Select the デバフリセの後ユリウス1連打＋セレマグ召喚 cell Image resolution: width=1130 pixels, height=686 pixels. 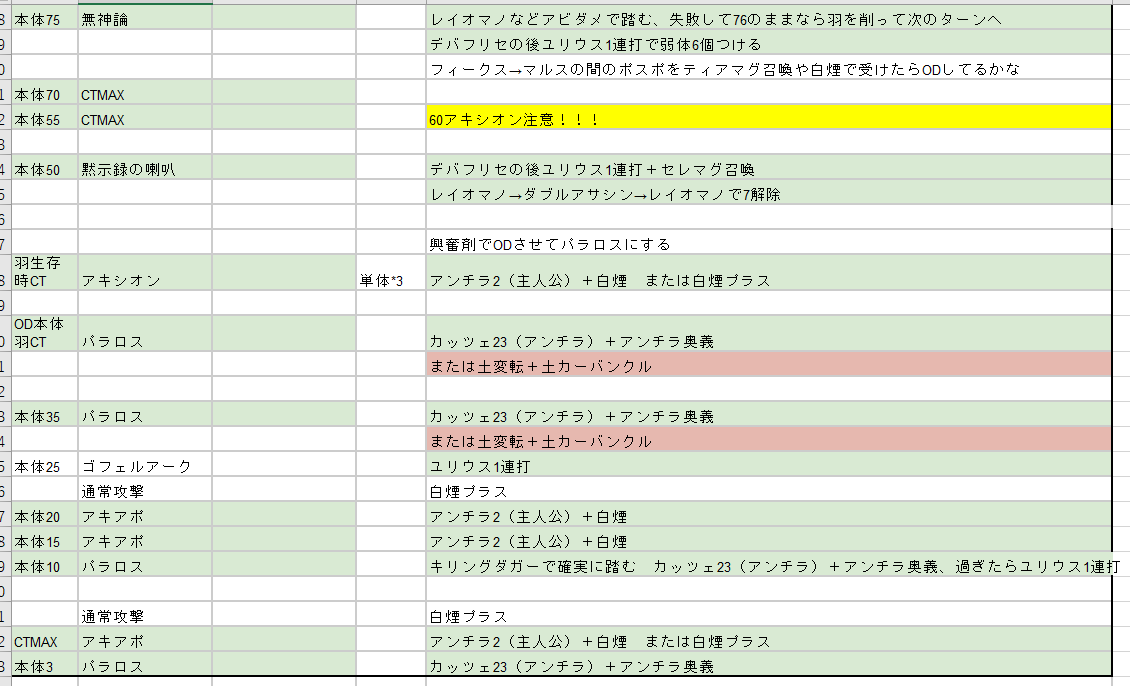(768, 169)
